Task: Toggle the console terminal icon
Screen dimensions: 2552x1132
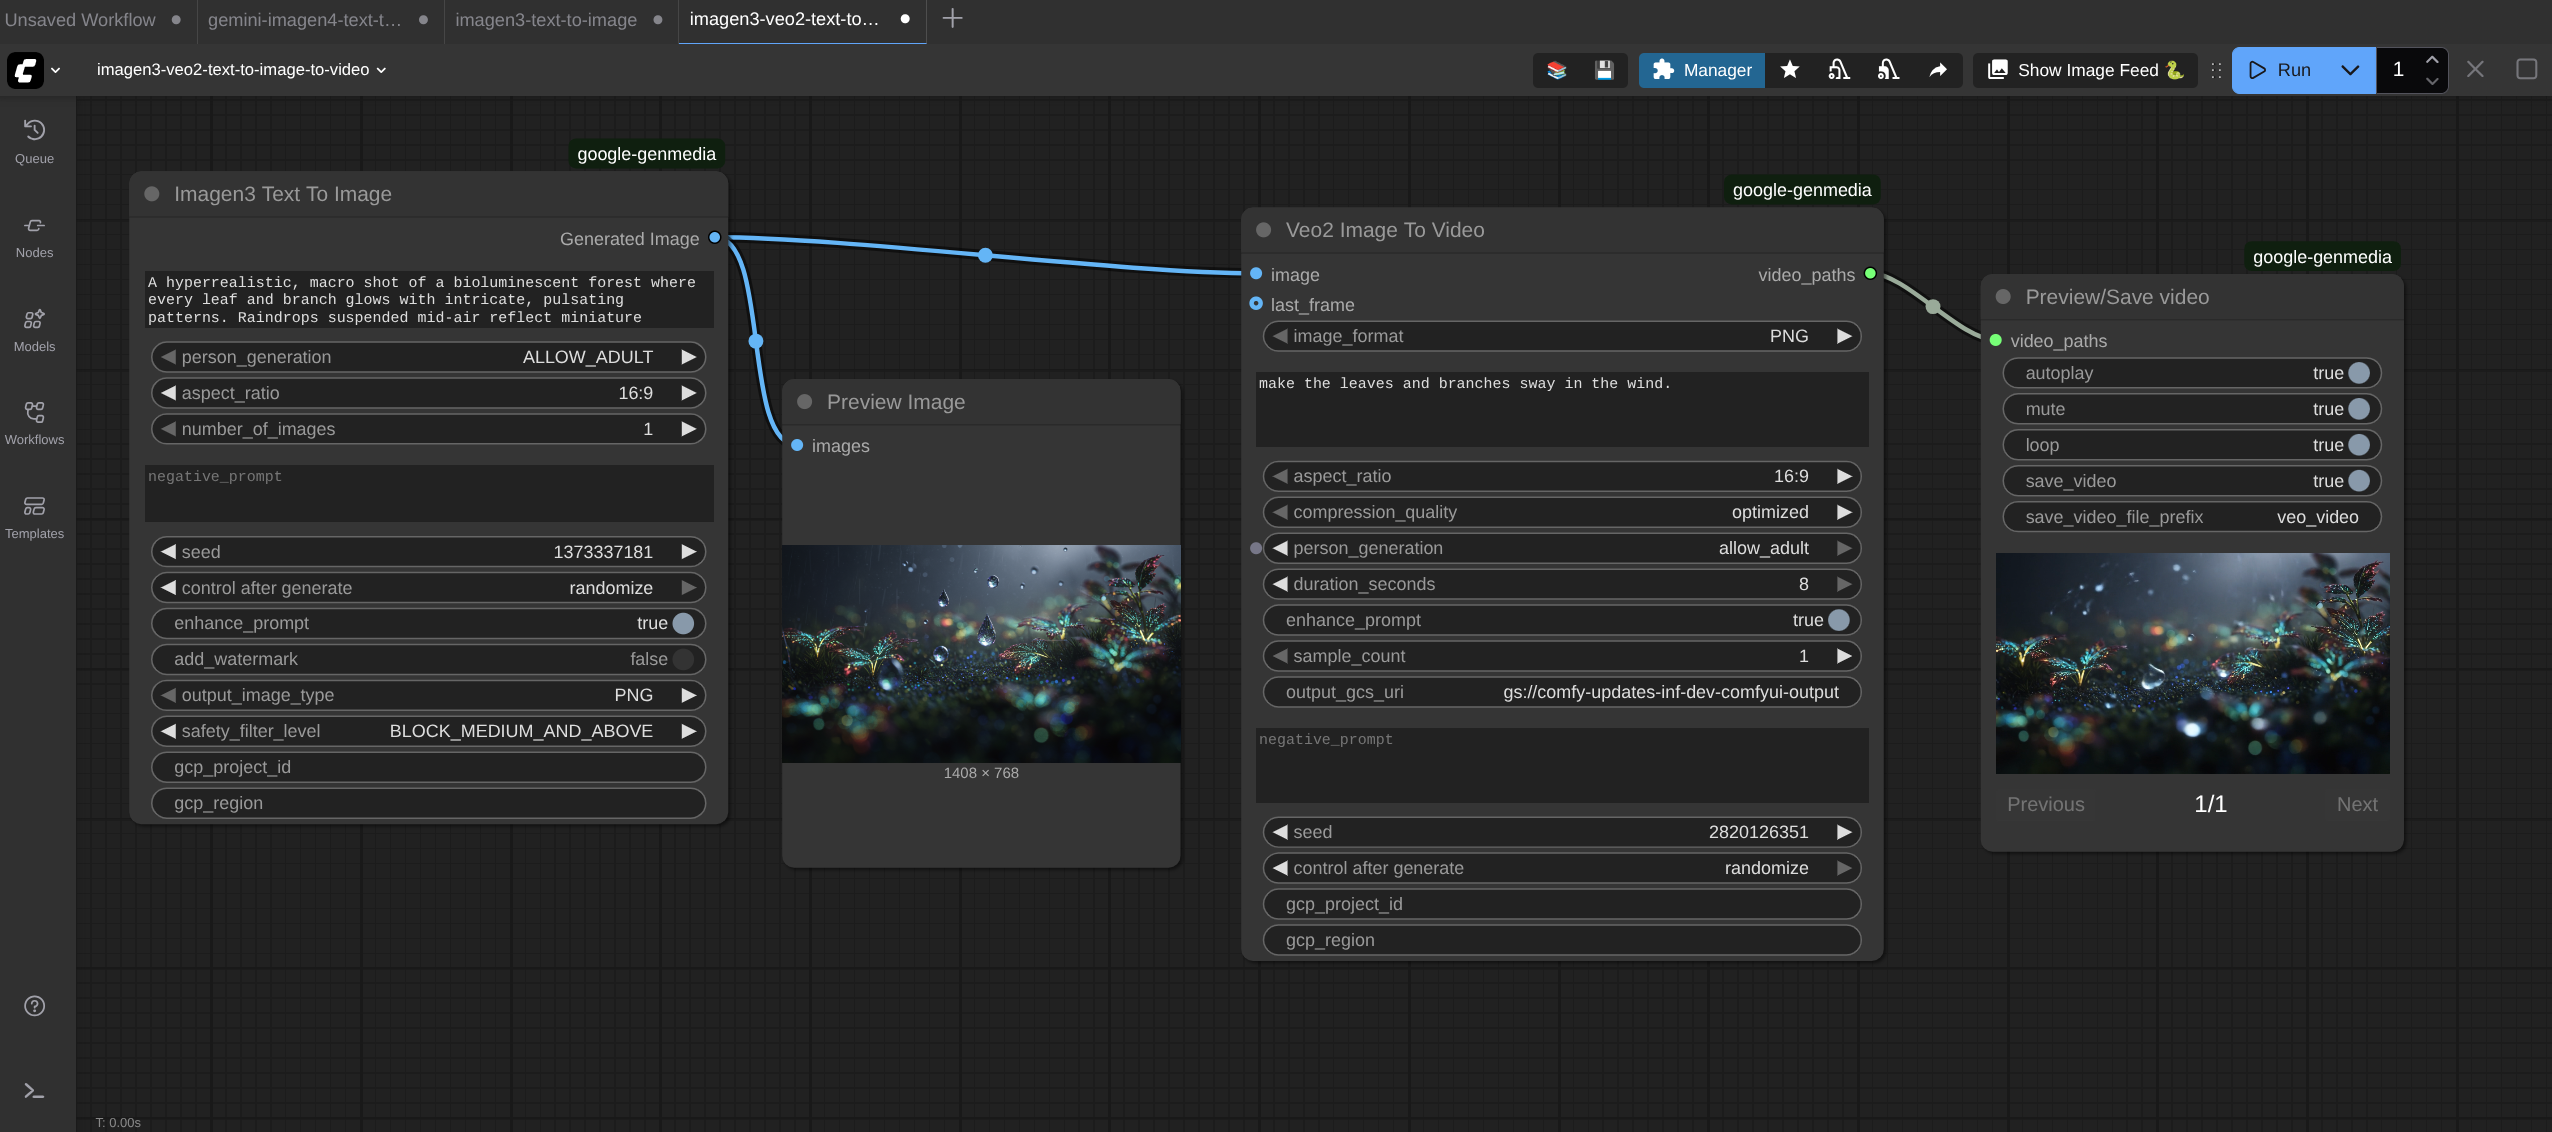Action: 34,1091
